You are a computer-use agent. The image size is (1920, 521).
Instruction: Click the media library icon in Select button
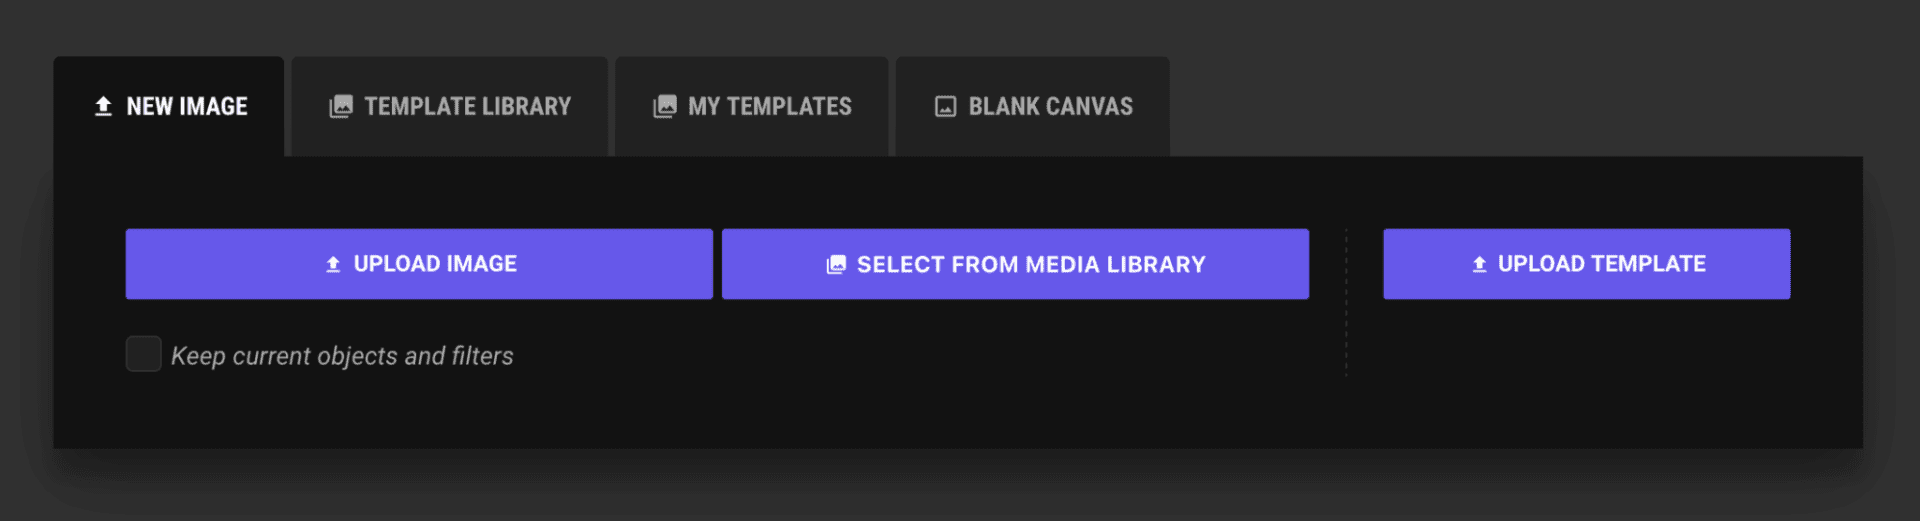pyautogui.click(x=836, y=265)
